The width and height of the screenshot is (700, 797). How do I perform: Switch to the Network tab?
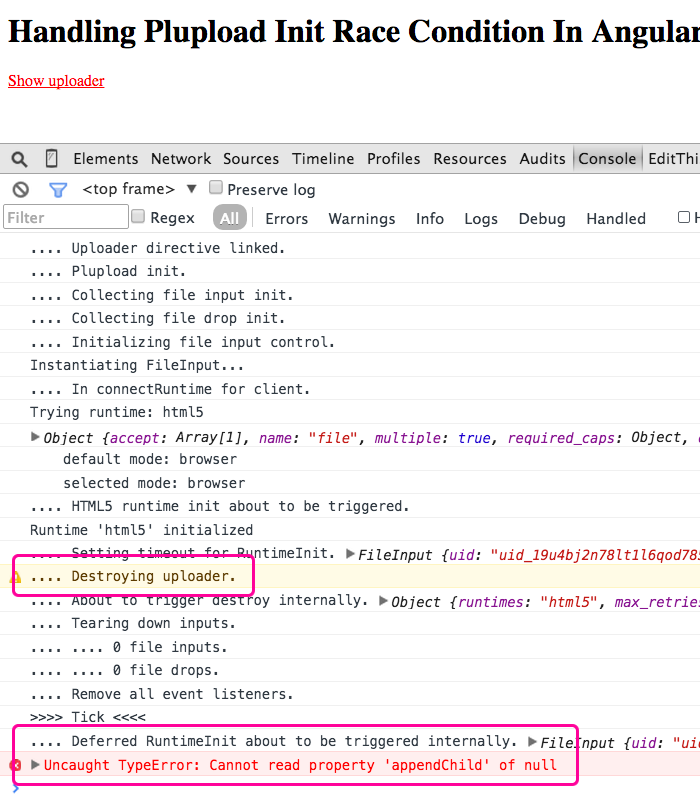181,159
